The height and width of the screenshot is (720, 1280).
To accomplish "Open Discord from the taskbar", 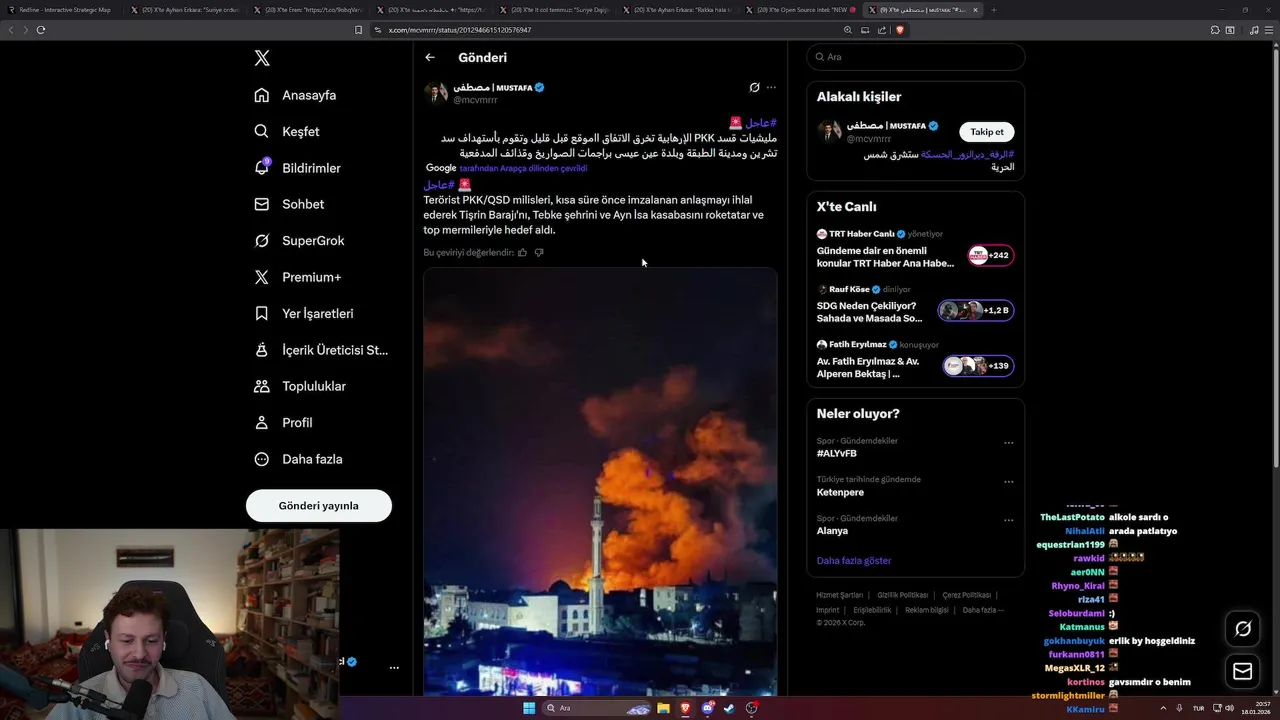I will [707, 708].
